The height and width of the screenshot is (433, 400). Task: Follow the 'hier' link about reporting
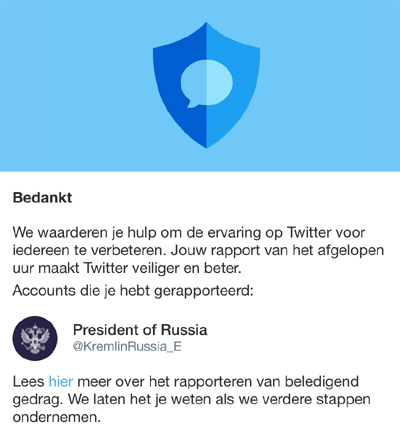pos(61,381)
